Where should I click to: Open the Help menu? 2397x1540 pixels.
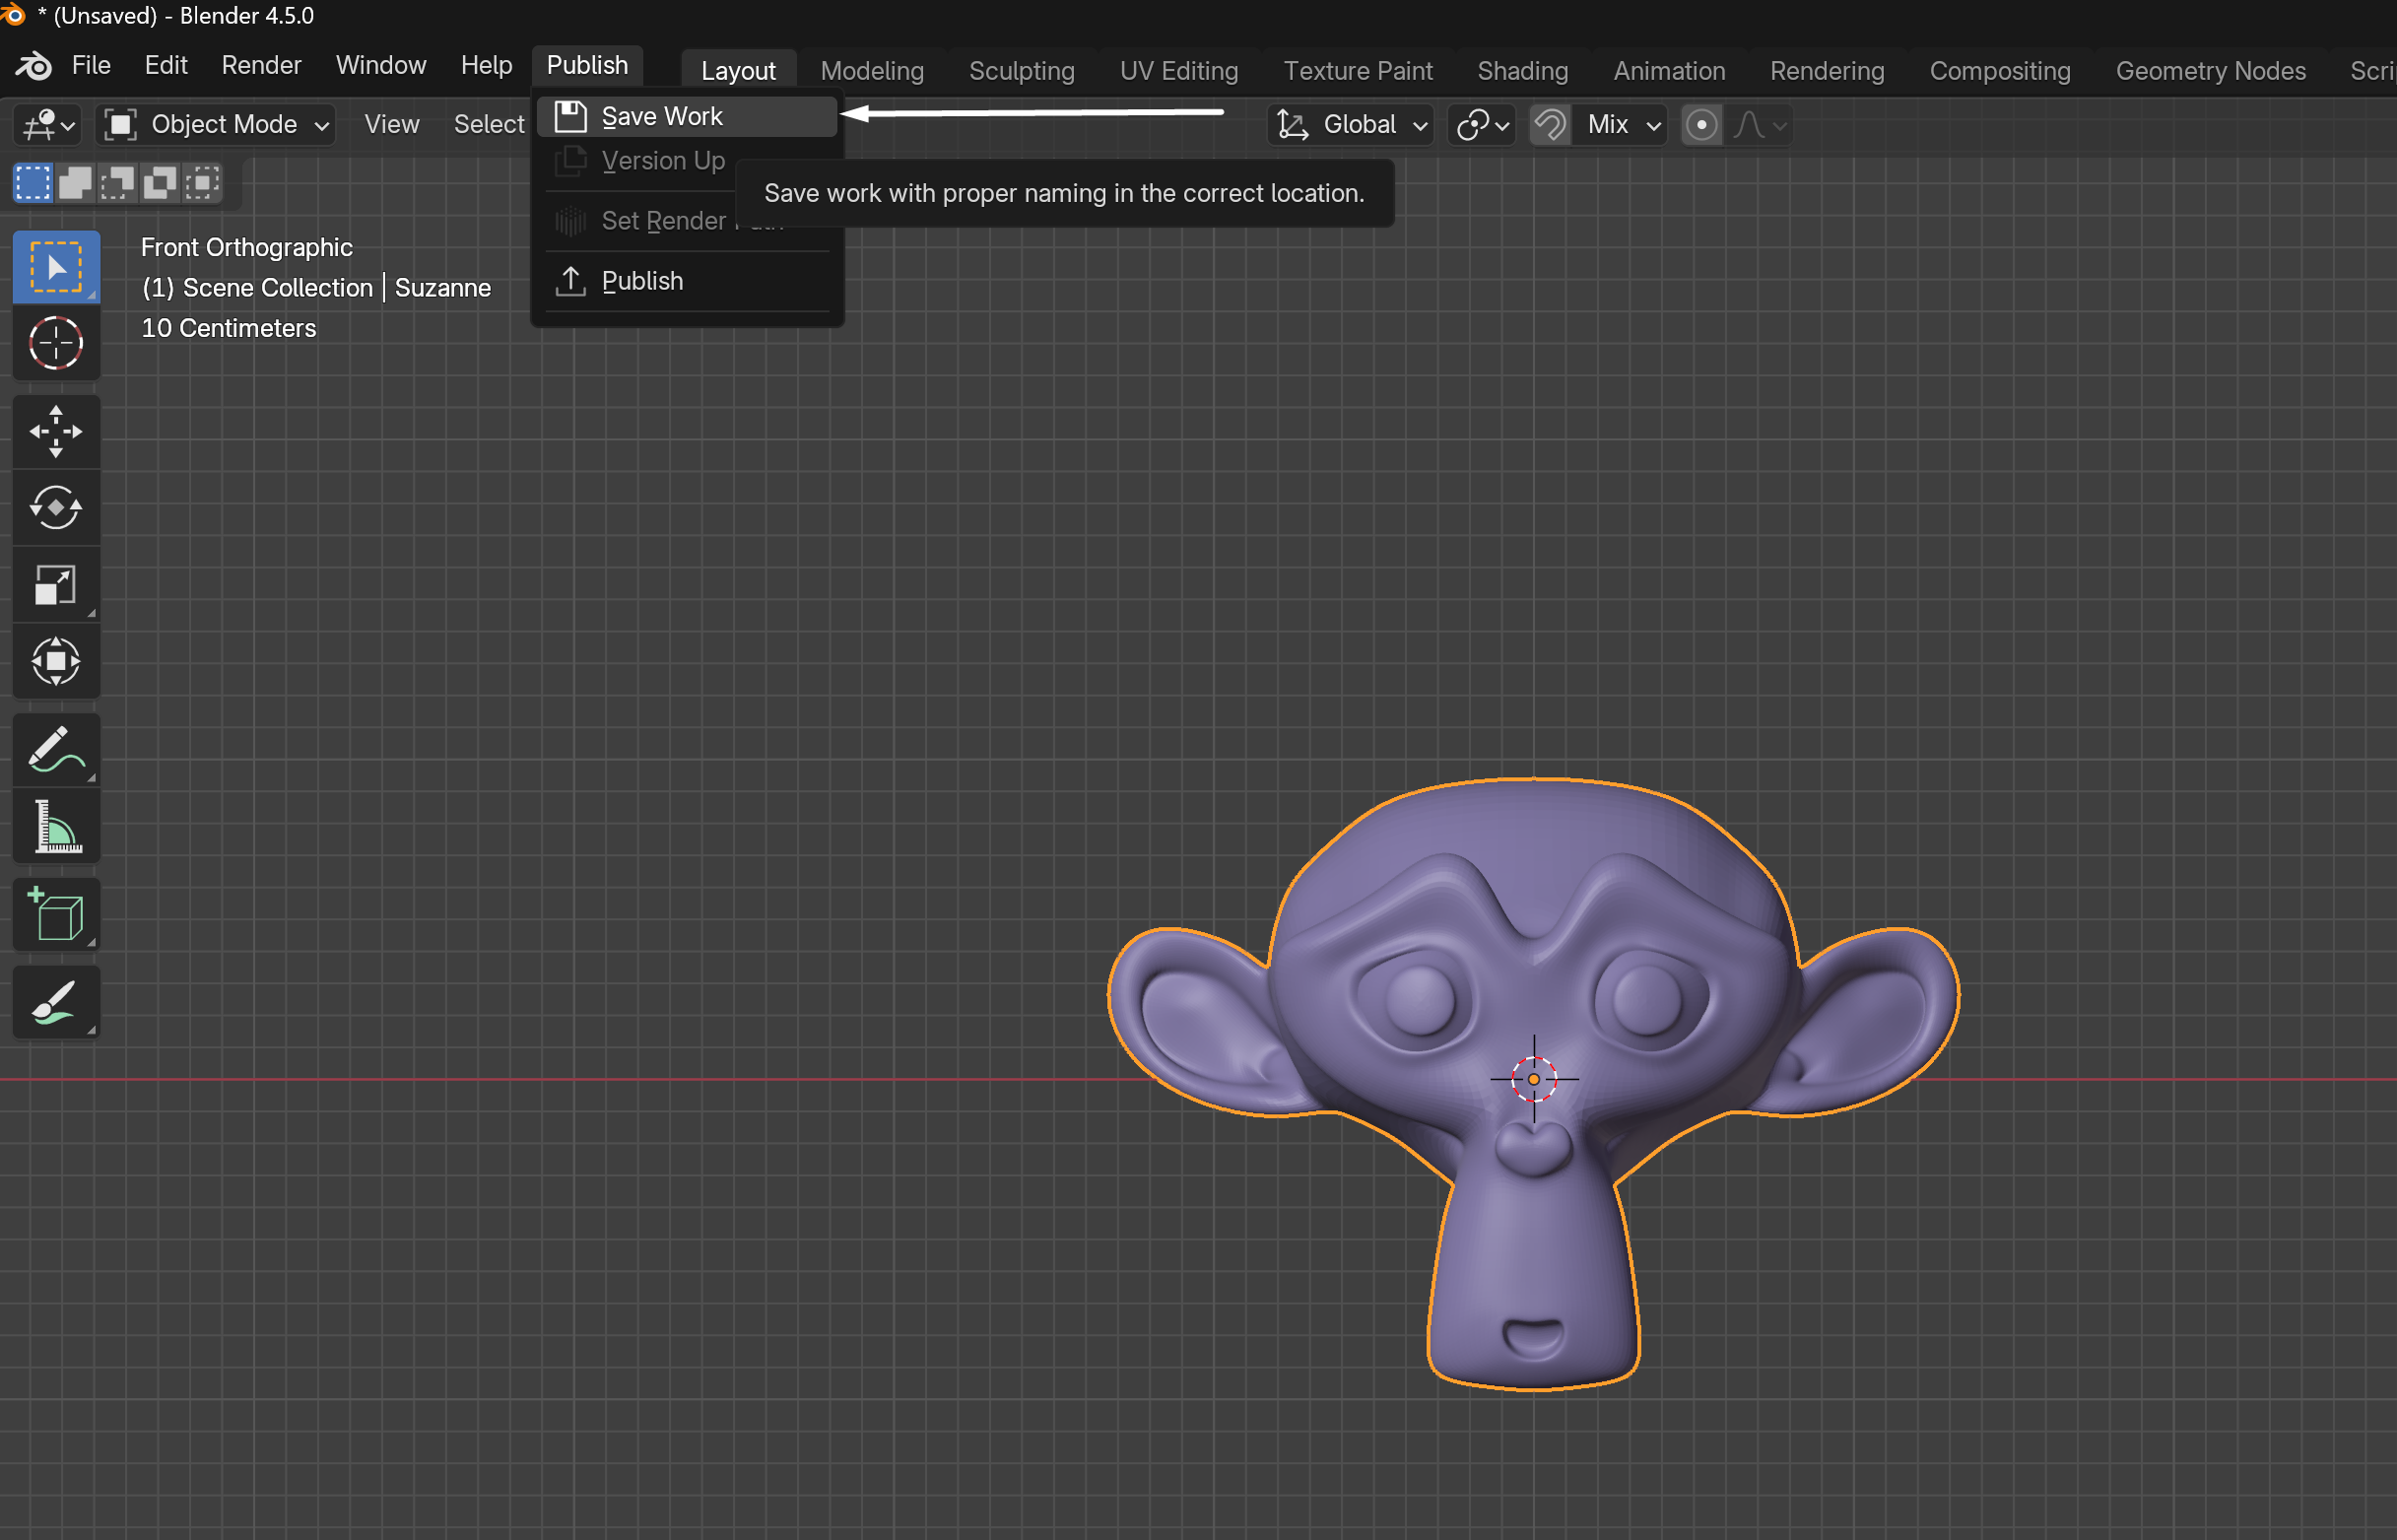point(487,66)
